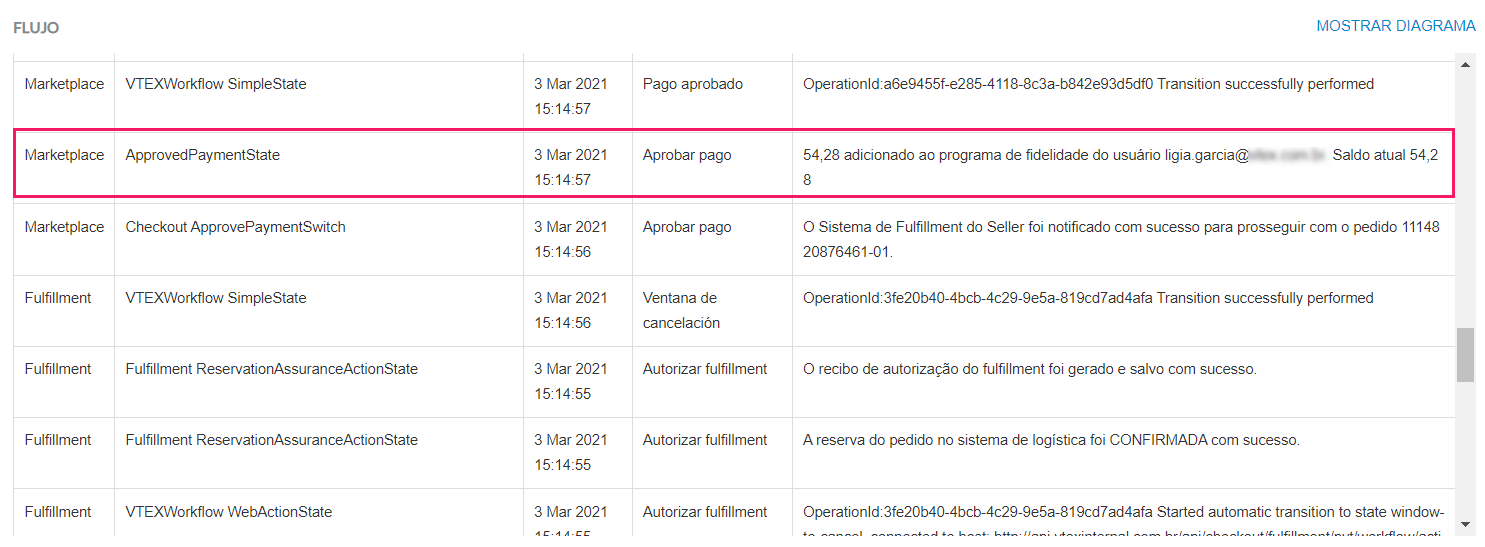Click the OperationId a6e9455f transition message
The height and width of the screenshot is (547, 1485).
point(1088,84)
